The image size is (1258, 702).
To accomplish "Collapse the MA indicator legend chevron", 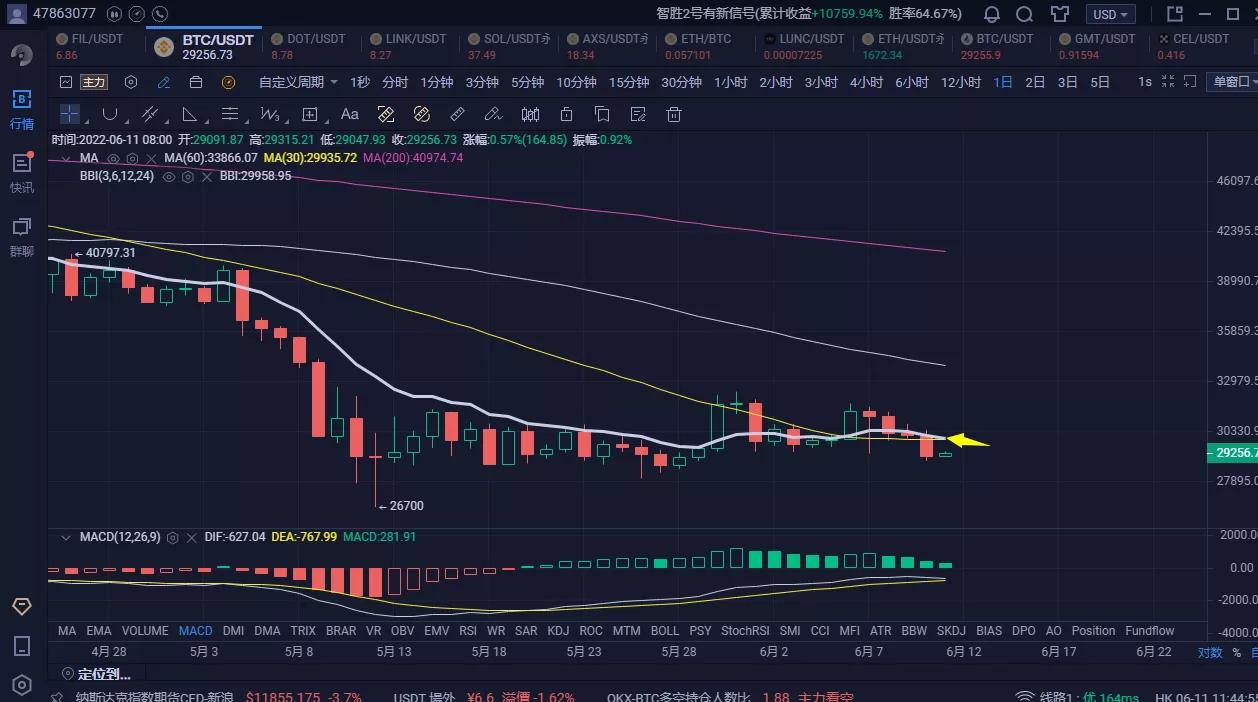I will [66, 158].
